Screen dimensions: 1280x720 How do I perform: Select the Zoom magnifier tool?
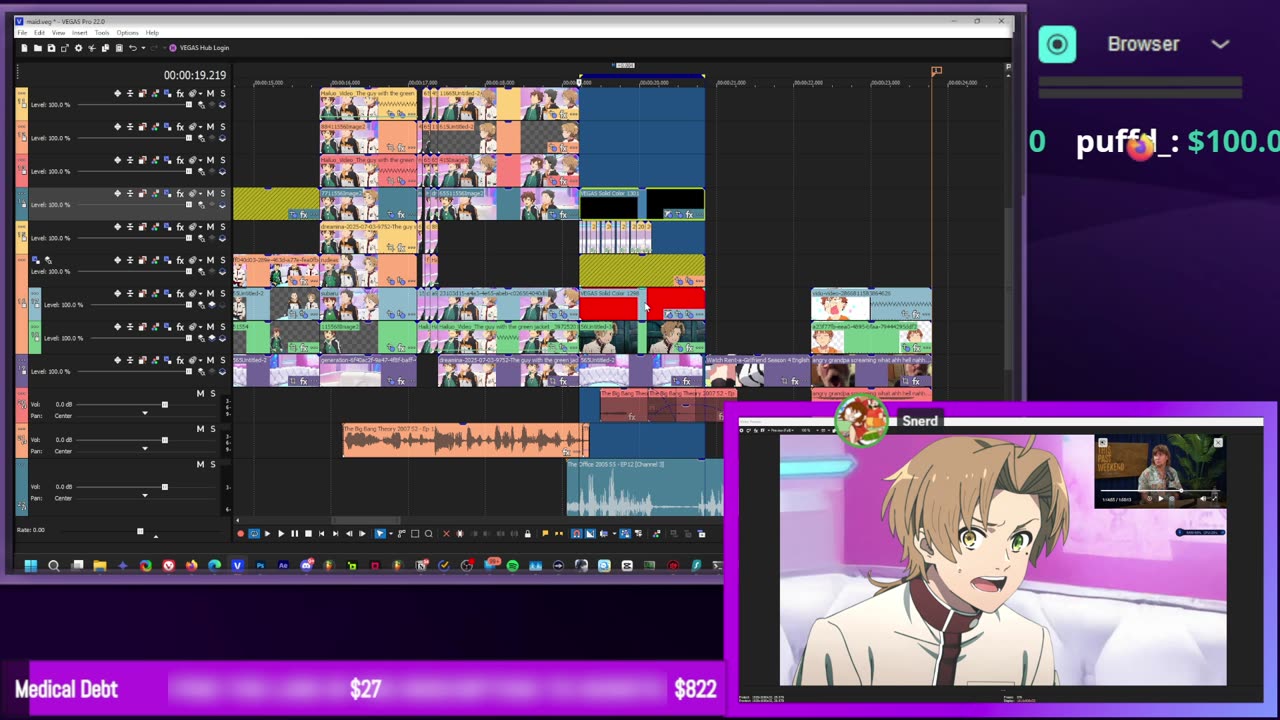tap(428, 534)
